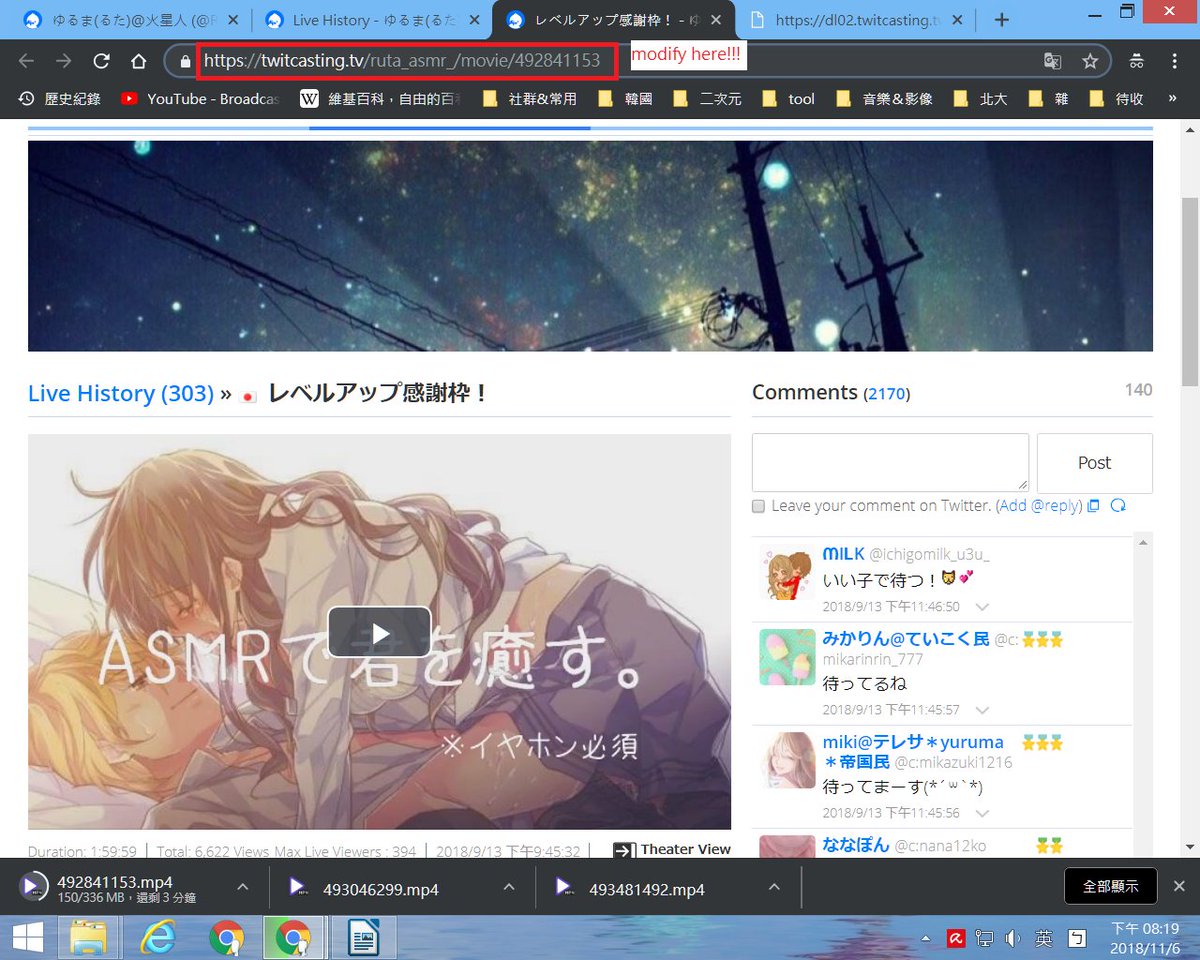The image size is (1200, 960).
Task: Reload the page with refresh icon
Action: tap(101, 62)
